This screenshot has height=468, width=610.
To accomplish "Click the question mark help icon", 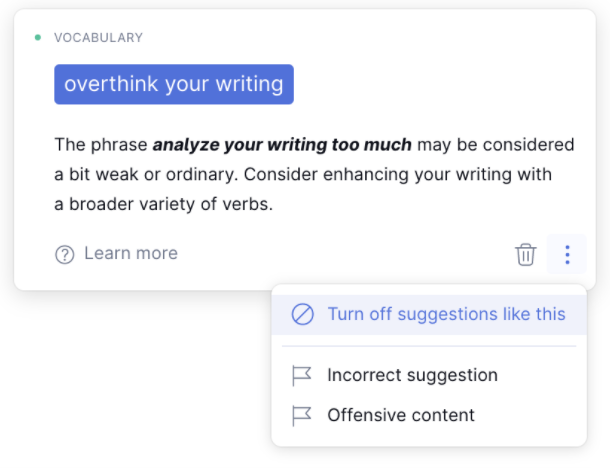I will 65,254.
